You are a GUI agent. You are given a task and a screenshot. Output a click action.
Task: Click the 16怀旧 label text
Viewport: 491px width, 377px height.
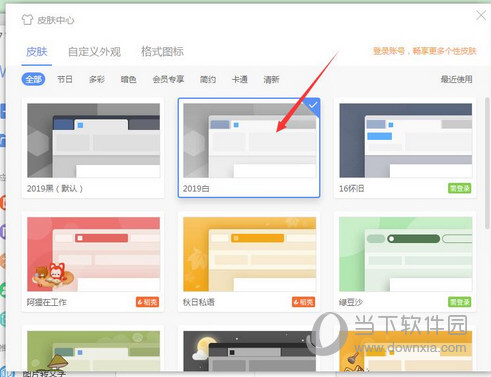pos(352,188)
